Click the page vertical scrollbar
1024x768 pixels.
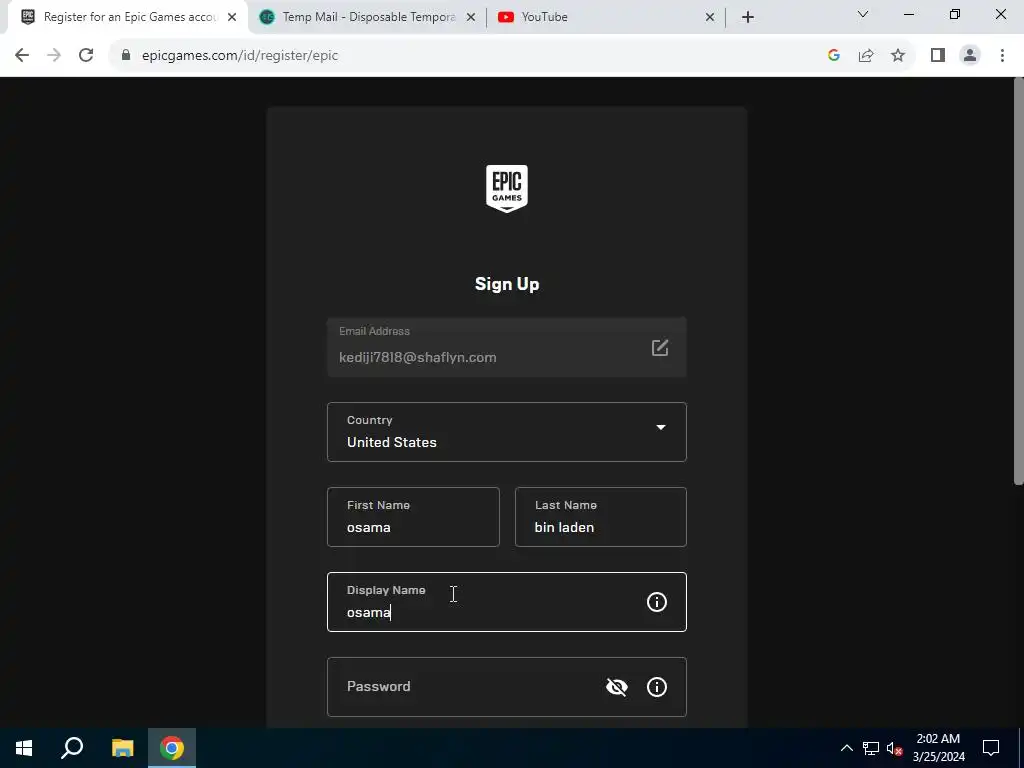[1018, 281]
